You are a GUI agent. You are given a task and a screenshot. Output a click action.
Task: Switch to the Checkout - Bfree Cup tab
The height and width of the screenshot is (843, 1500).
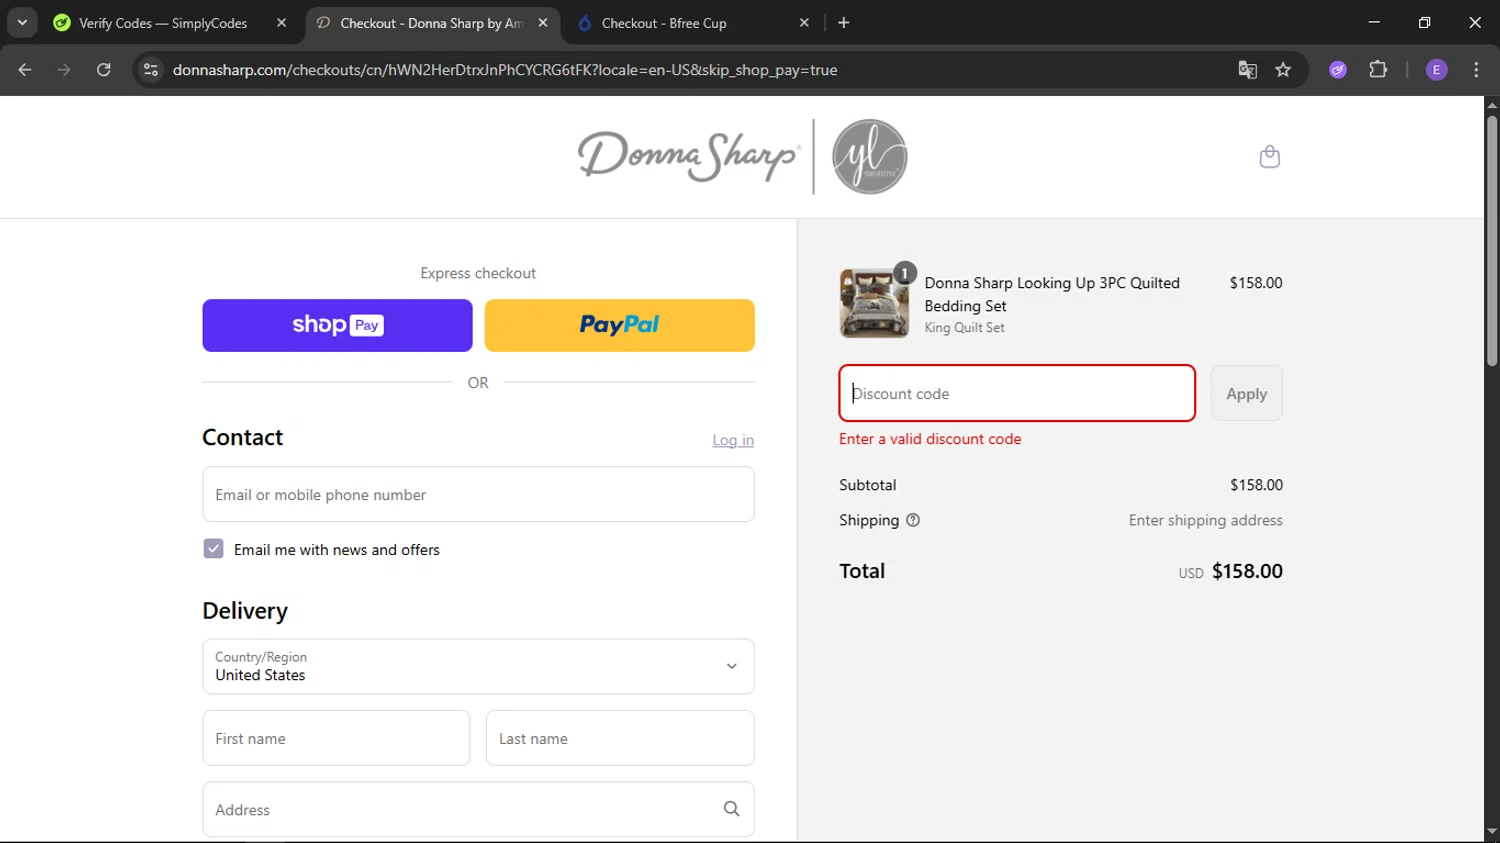[x=664, y=23]
